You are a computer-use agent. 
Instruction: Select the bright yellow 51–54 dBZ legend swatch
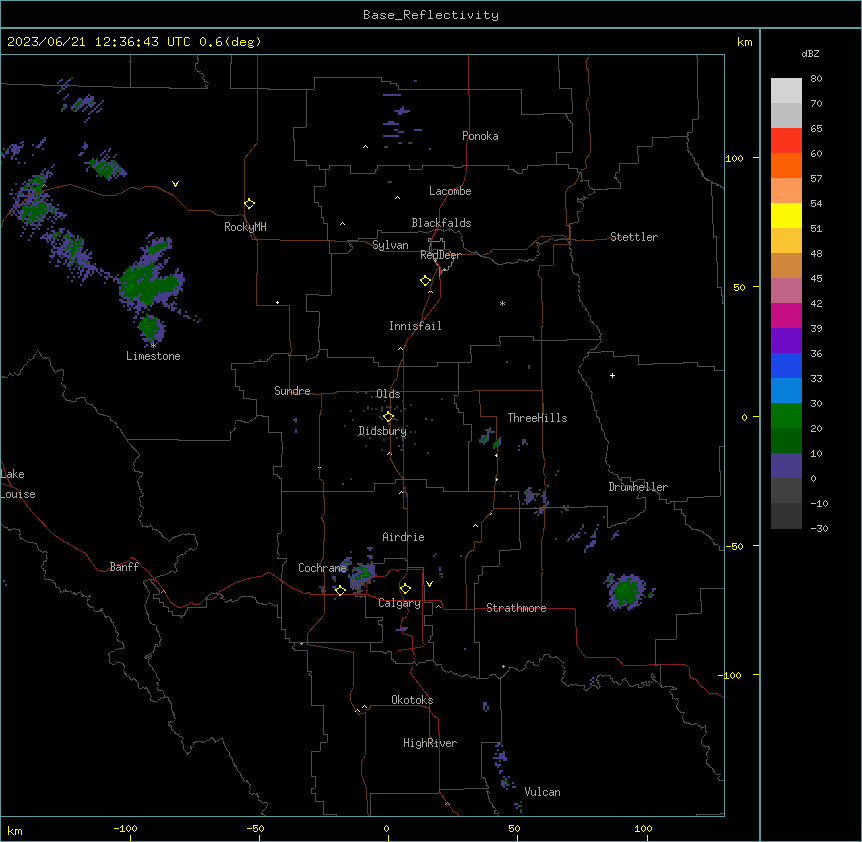pyautogui.click(x=786, y=215)
